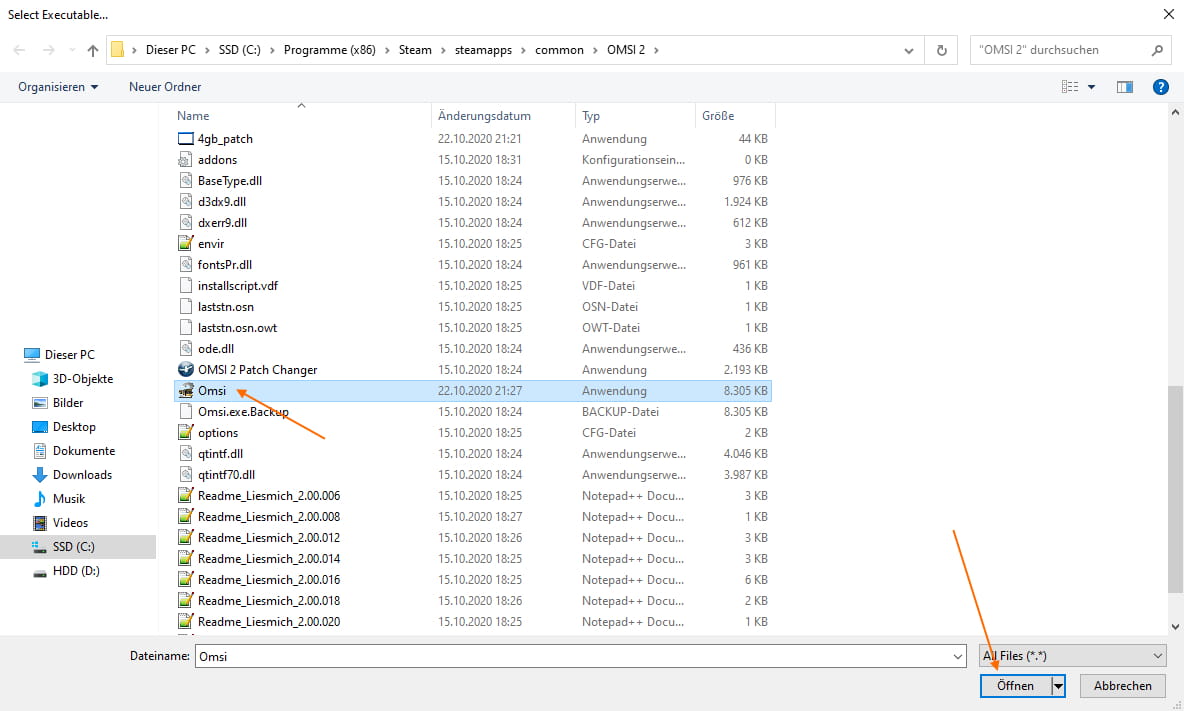The width and height of the screenshot is (1184, 711).
Task: Expand the address bar history dropdown
Action: point(908,50)
